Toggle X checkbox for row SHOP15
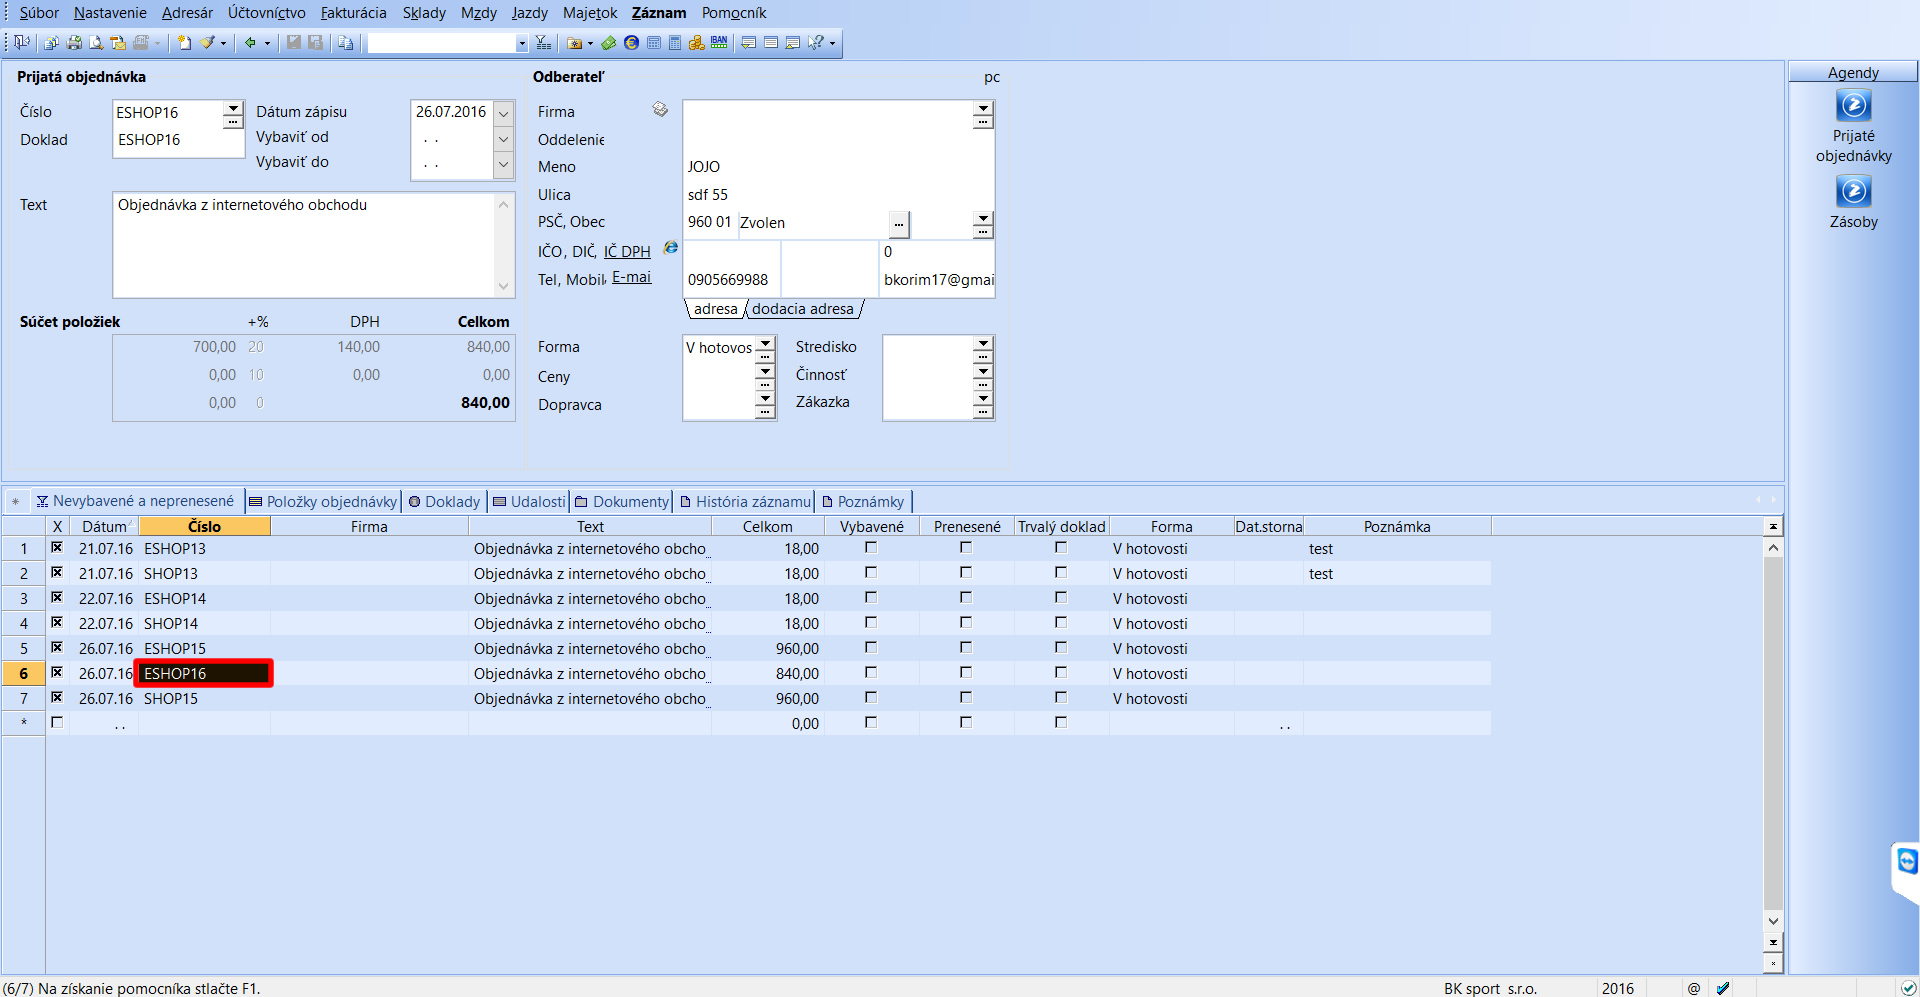This screenshot has width=1920, height=997. 57,697
